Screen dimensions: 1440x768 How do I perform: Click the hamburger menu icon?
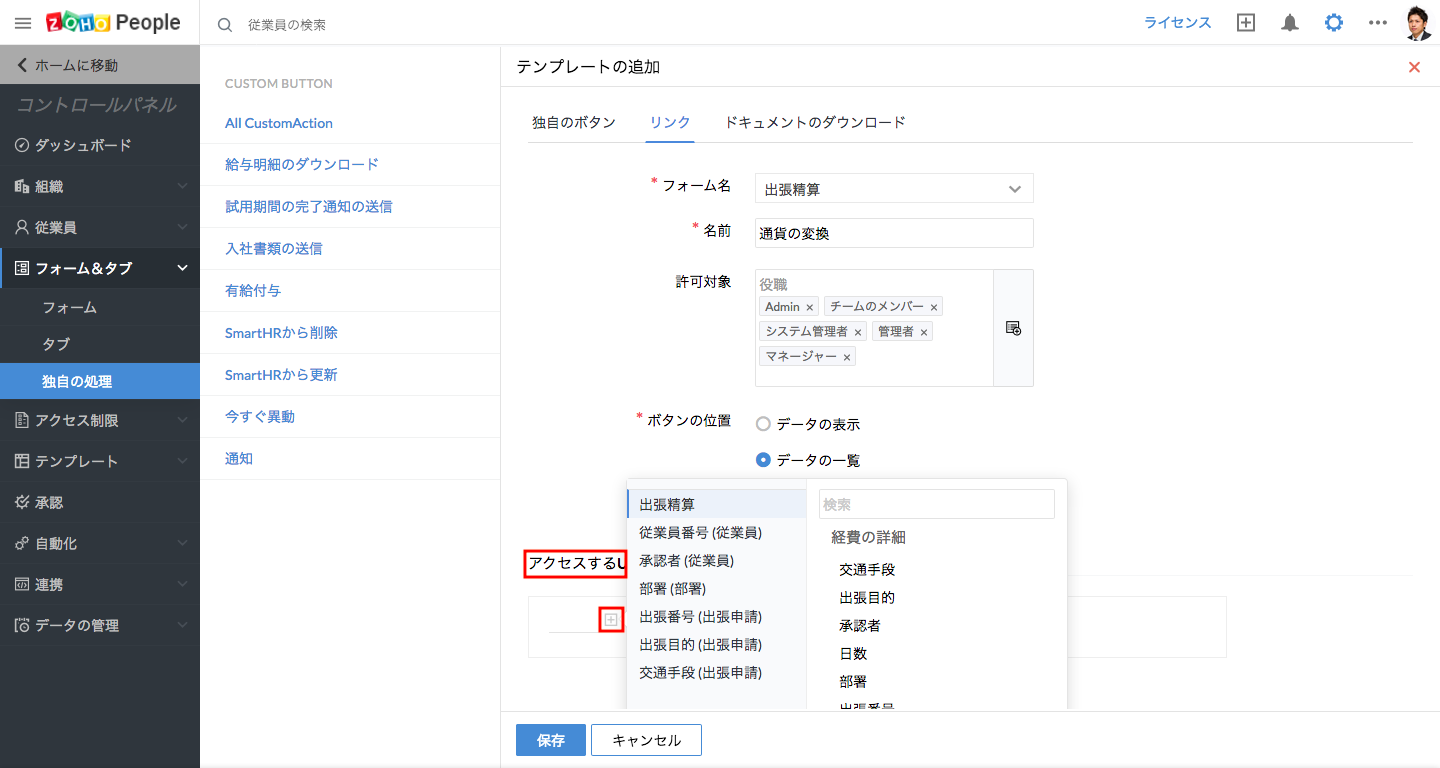click(x=23, y=23)
